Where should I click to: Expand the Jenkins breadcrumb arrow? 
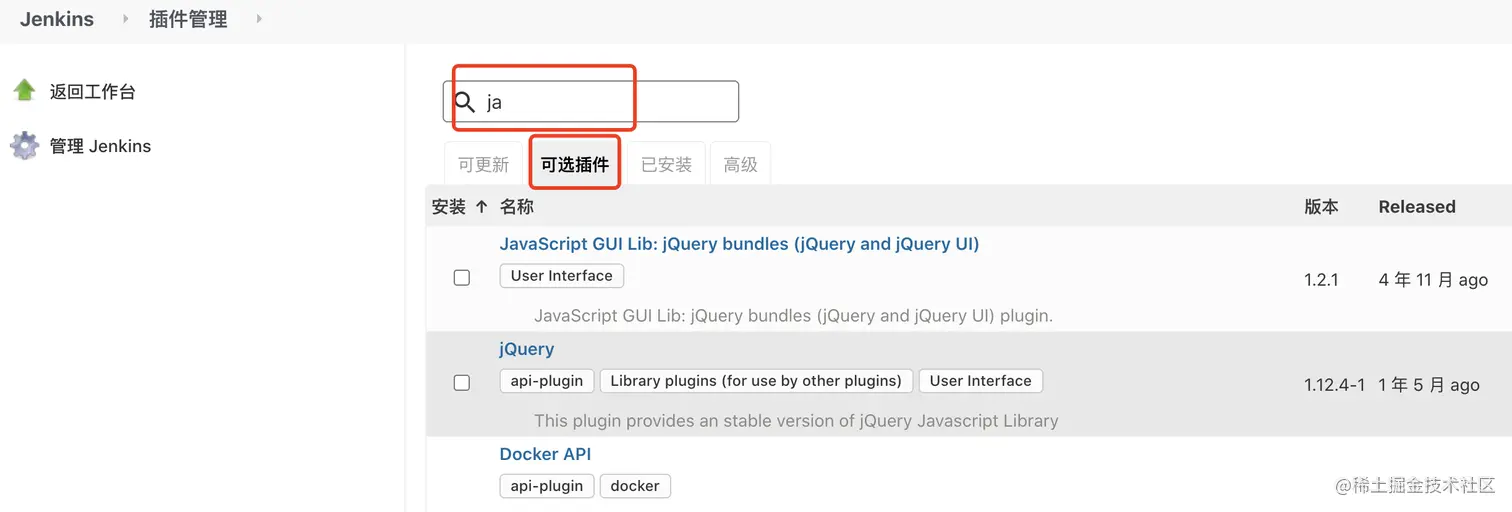[x=126, y=19]
